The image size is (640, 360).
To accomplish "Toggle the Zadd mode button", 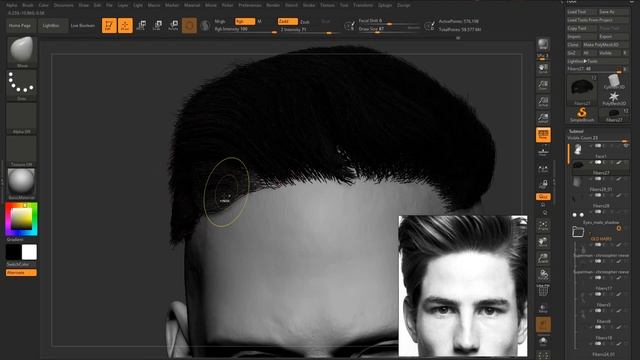I will [287, 21].
